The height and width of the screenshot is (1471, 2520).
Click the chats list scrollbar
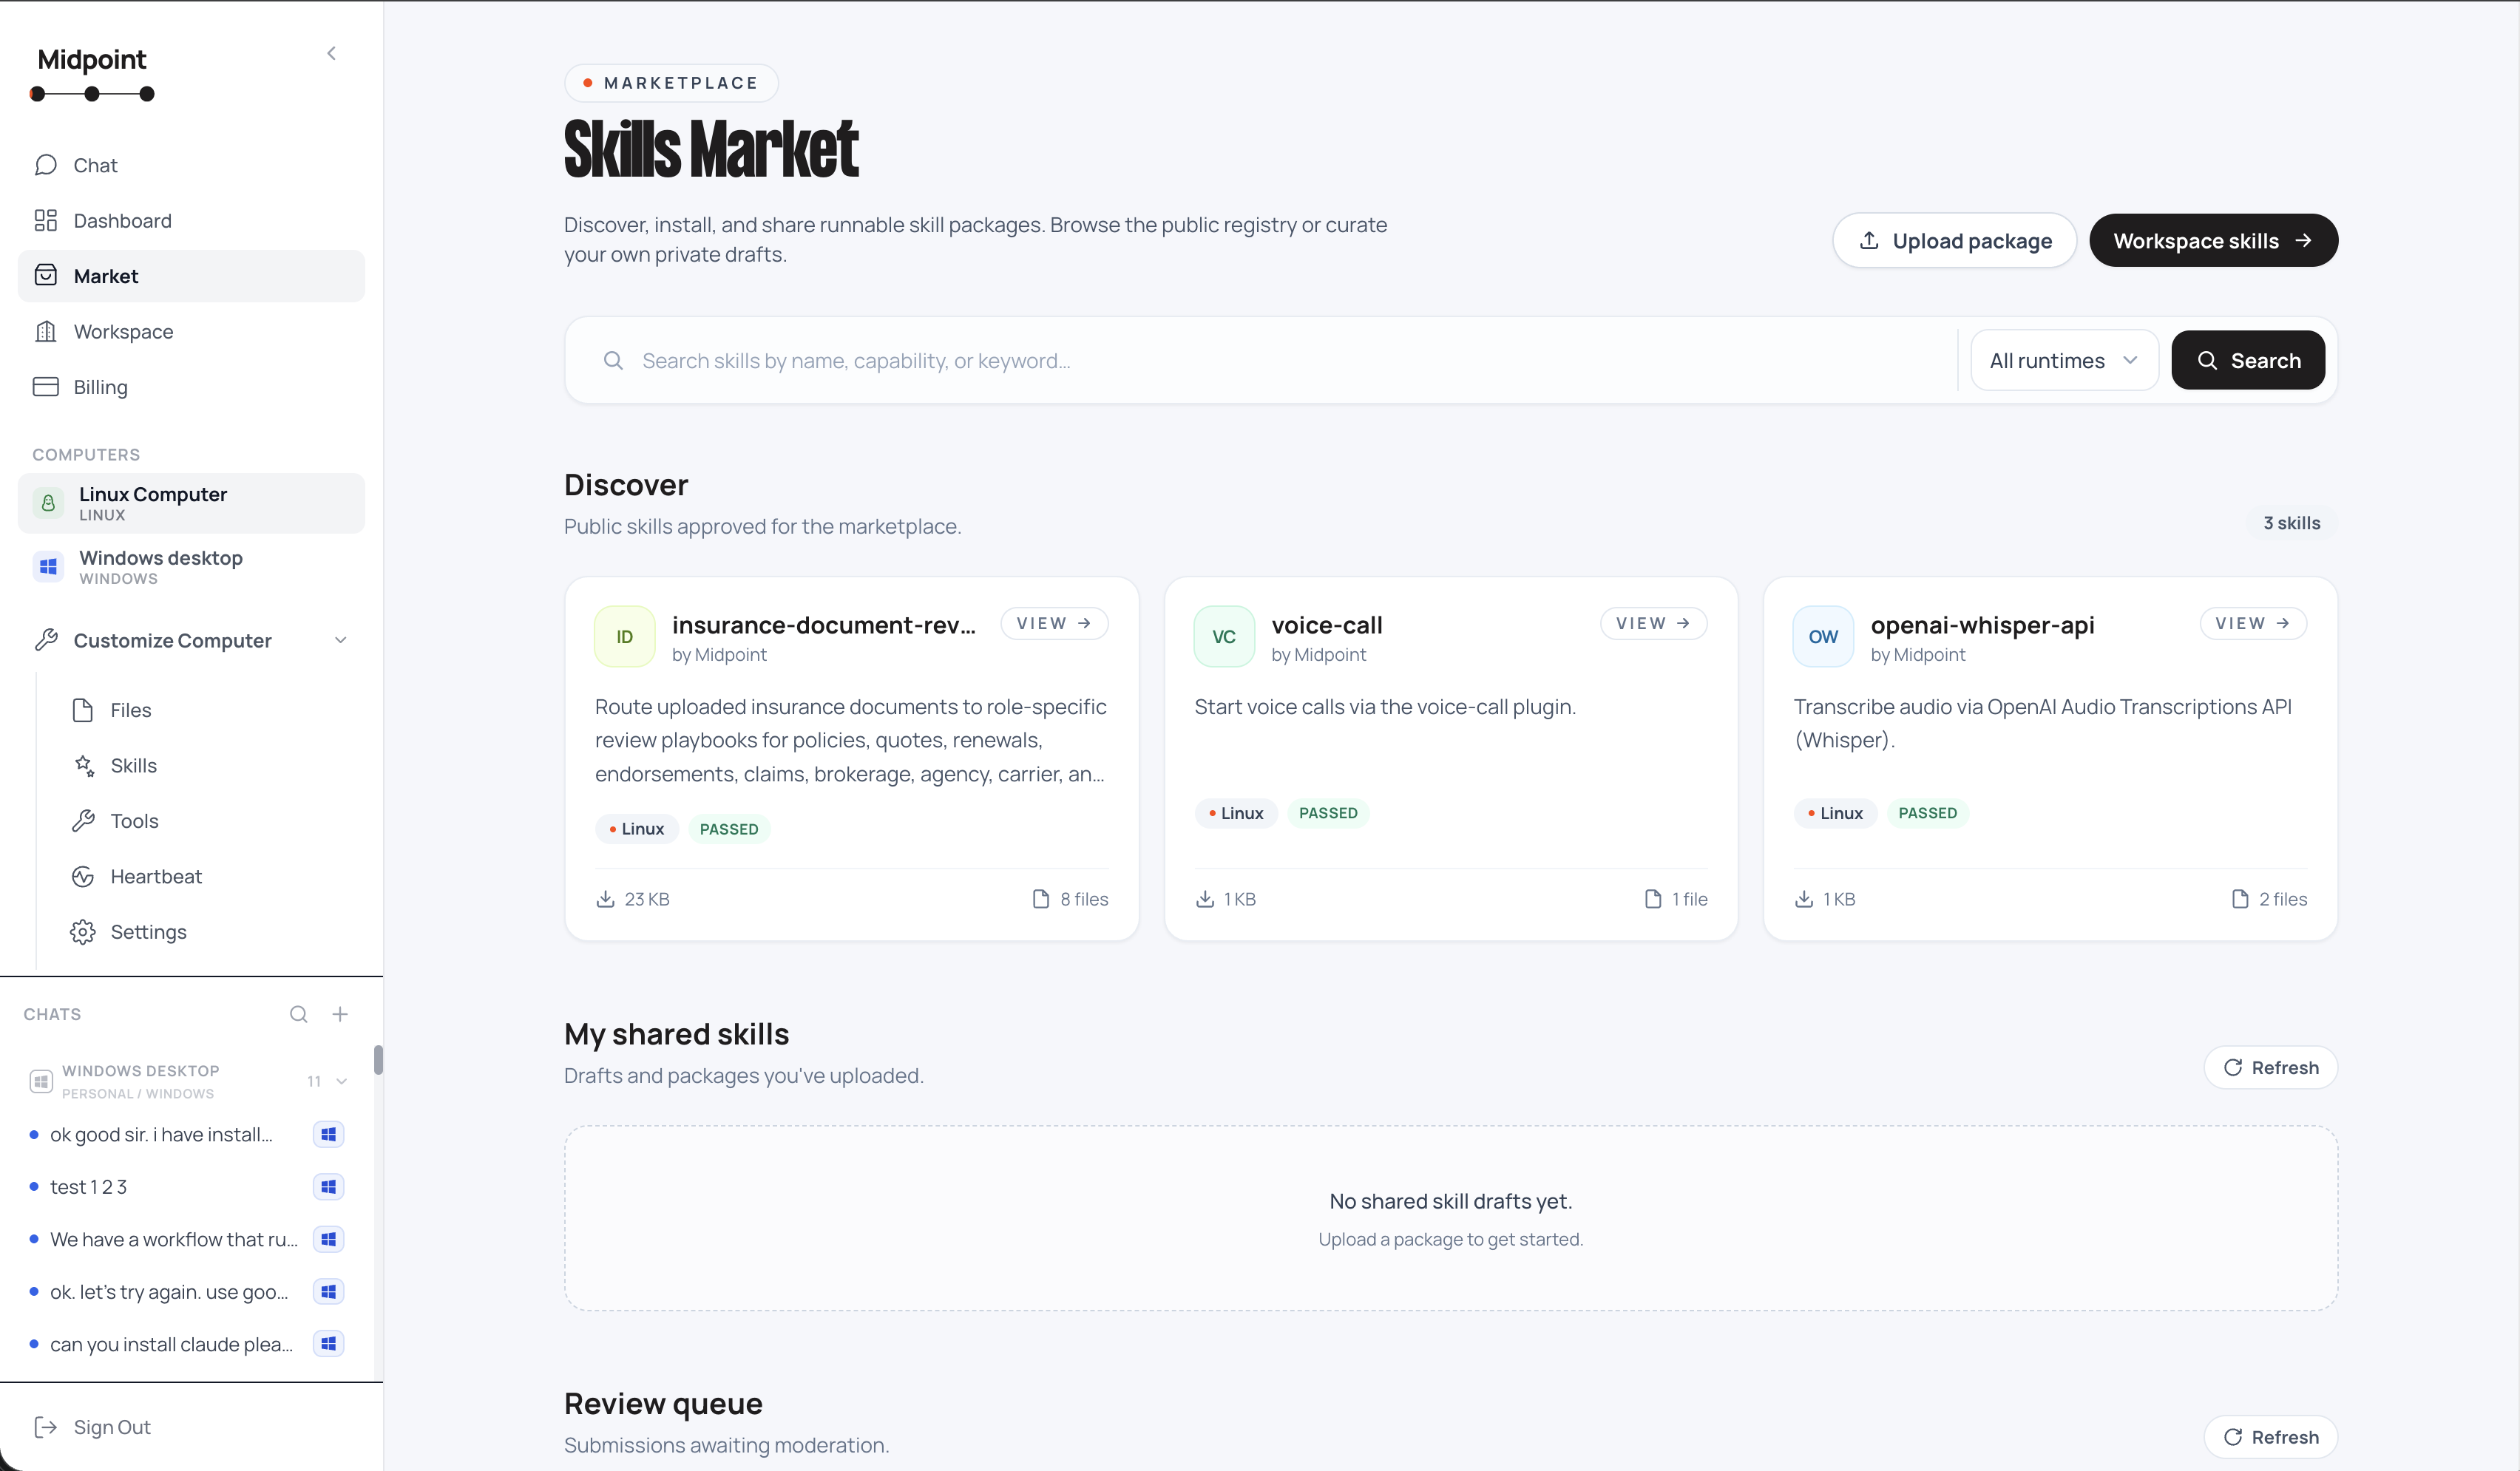[x=378, y=1059]
